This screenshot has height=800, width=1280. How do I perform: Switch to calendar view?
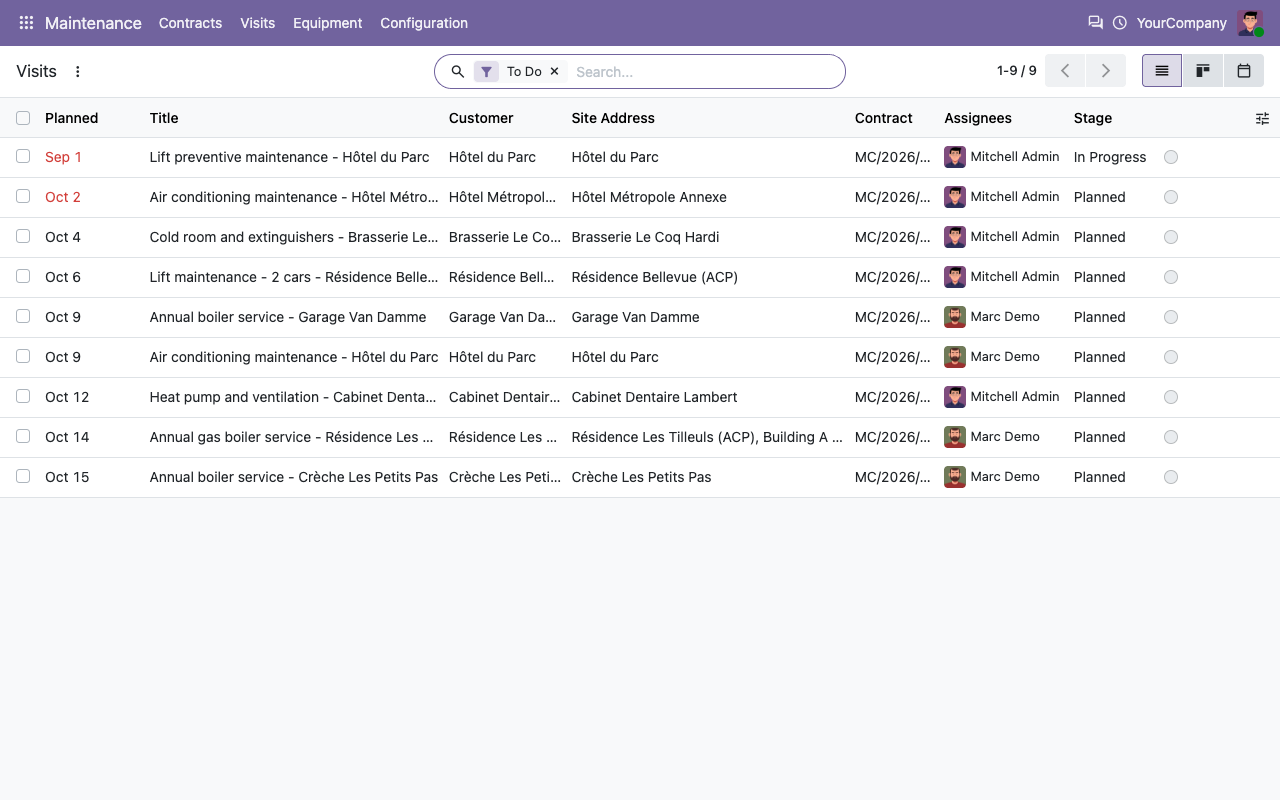click(x=1244, y=71)
